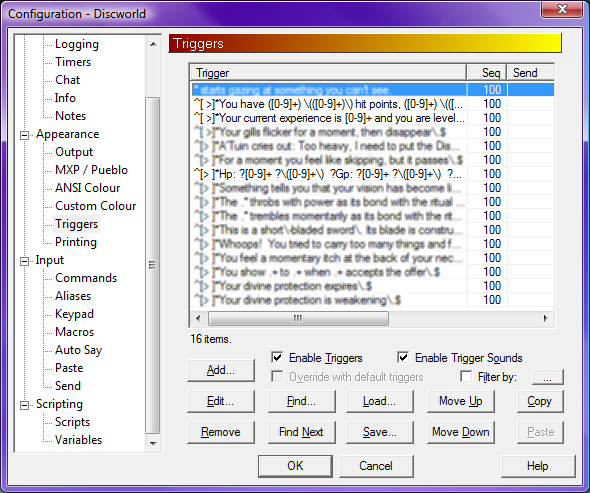This screenshot has width=590, height=493.
Task: Open the Scripts page
Action: coord(72,422)
